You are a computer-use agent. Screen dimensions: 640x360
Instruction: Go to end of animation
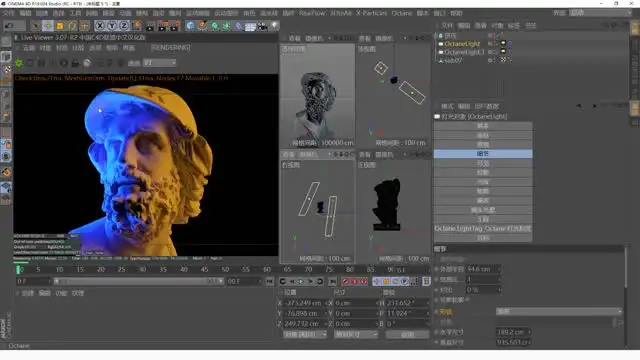333,281
